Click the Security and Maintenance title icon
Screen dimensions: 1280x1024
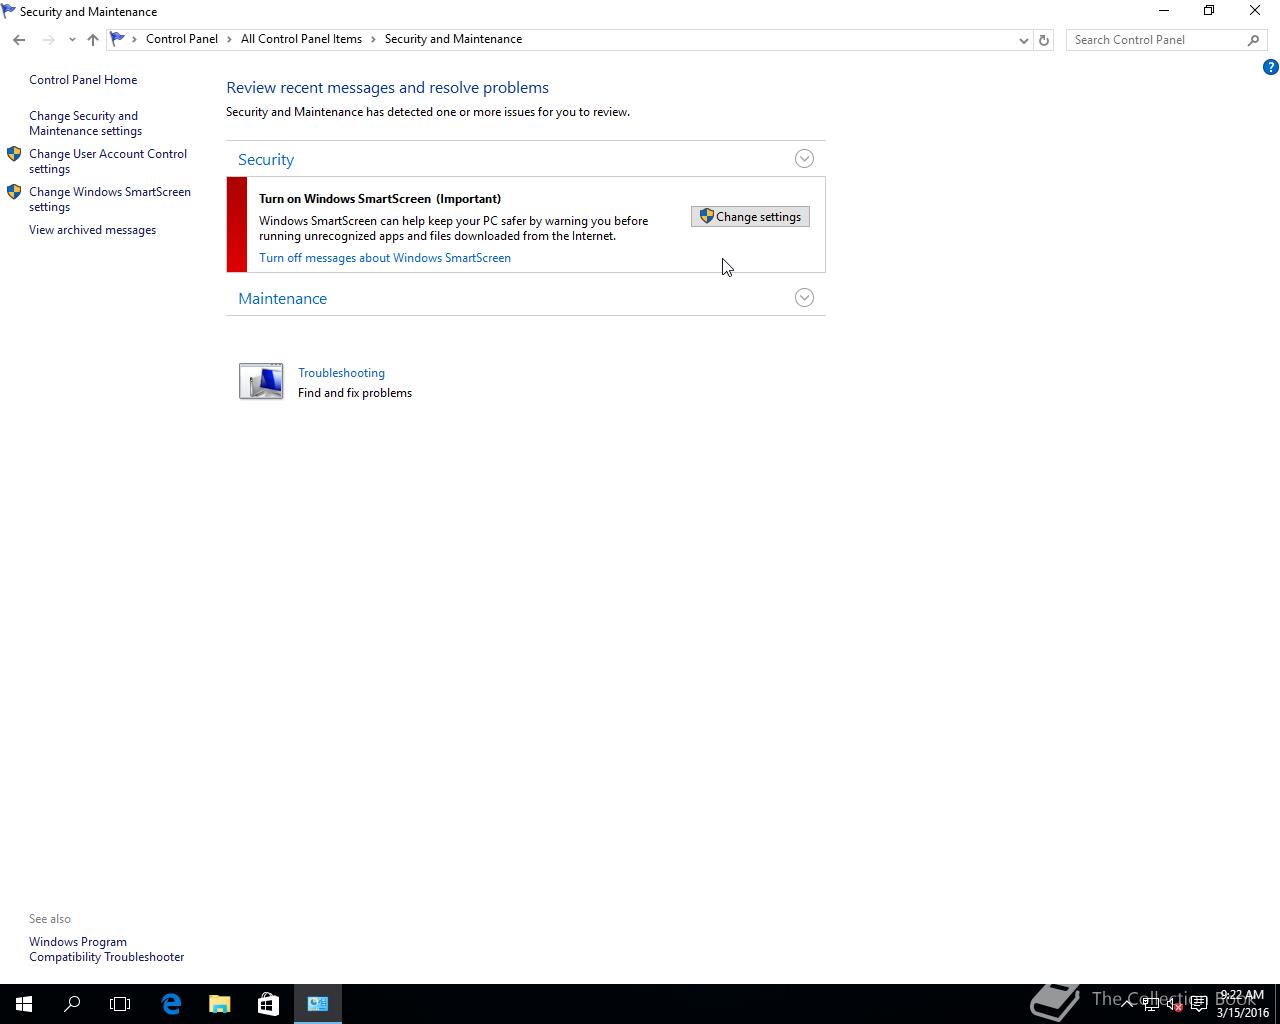[9, 11]
